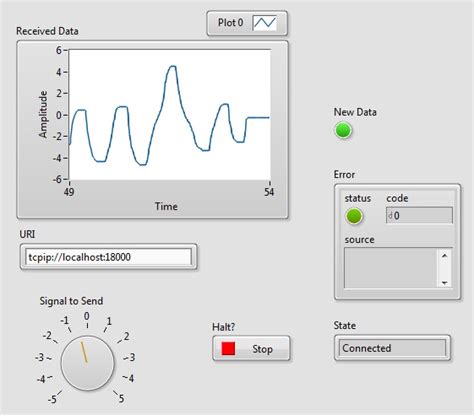Viewport: 474px width, 415px height.
Task: Click the error code numeric field
Action: [x=419, y=215]
